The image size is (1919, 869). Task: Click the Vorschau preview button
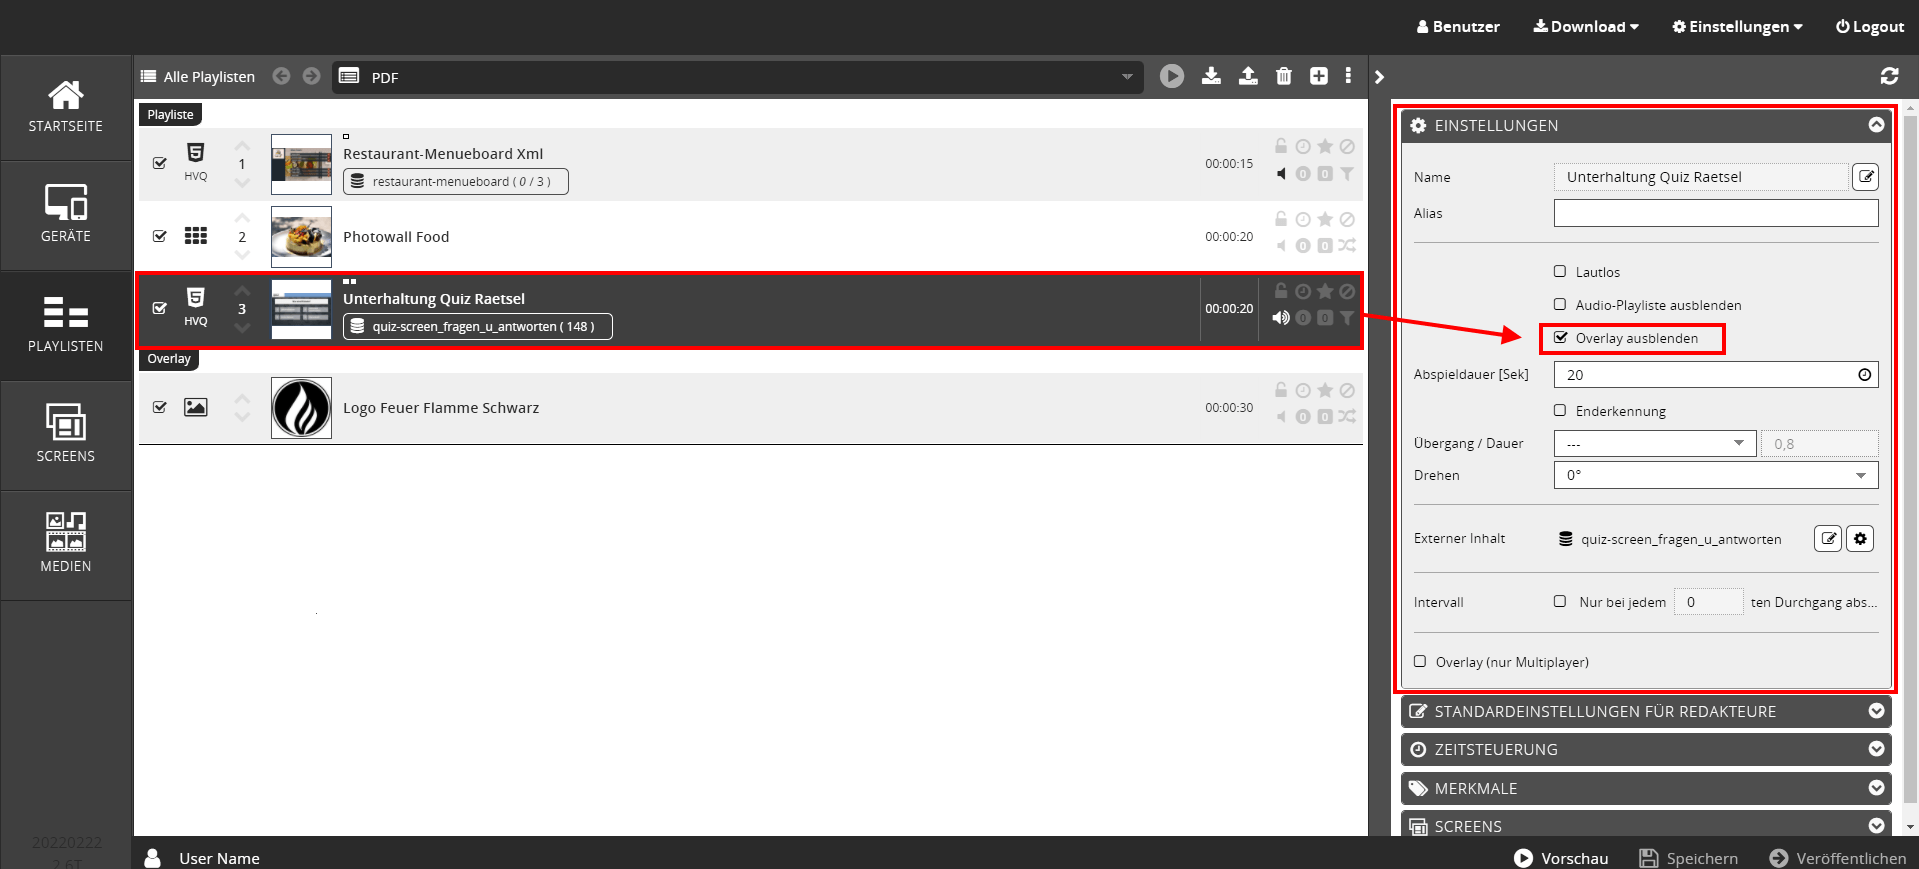1561,858
